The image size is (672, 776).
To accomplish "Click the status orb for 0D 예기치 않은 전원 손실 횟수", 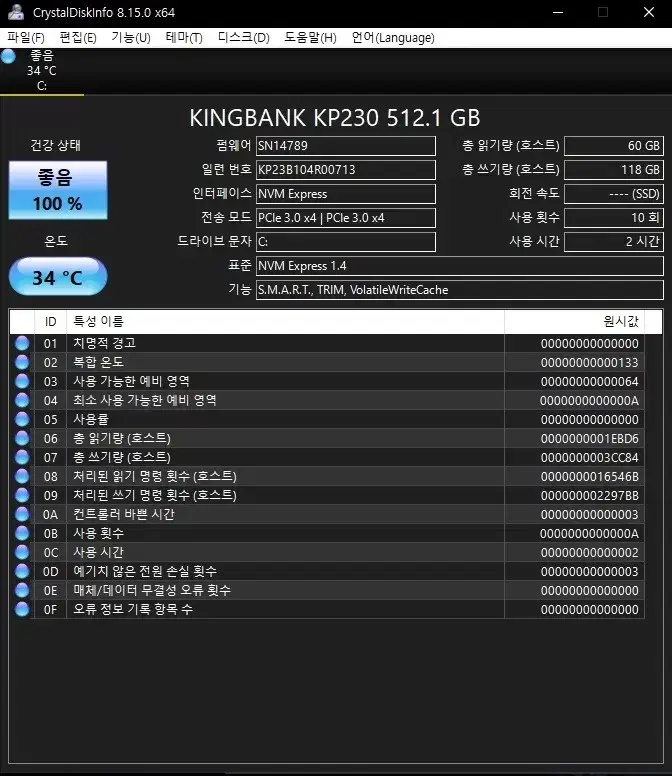I will pos(22,571).
